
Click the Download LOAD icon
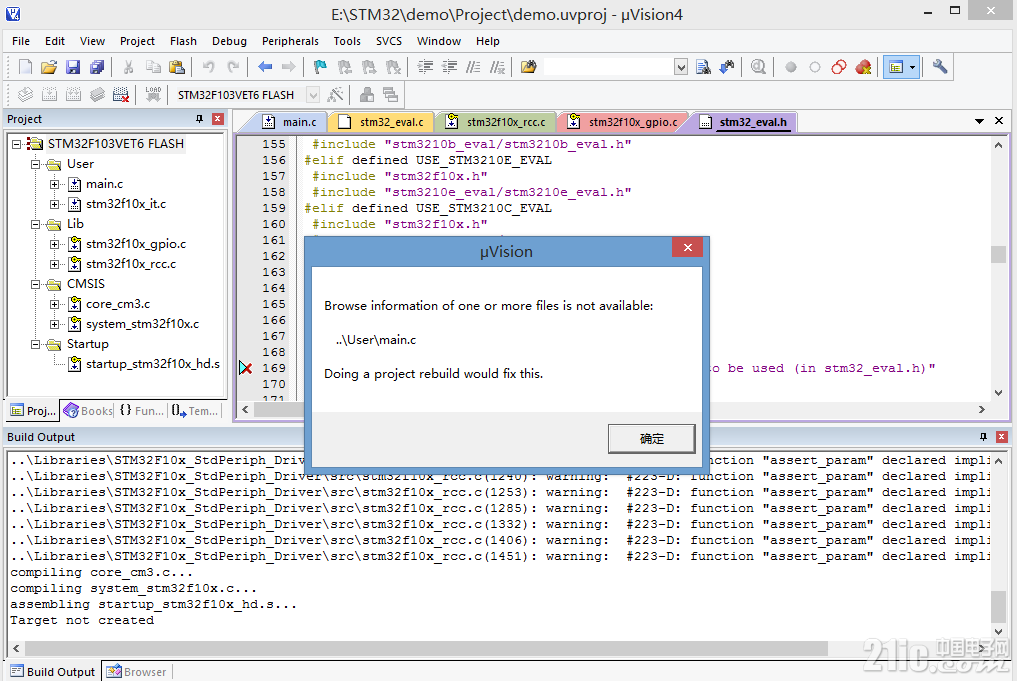pyautogui.click(x=153, y=95)
